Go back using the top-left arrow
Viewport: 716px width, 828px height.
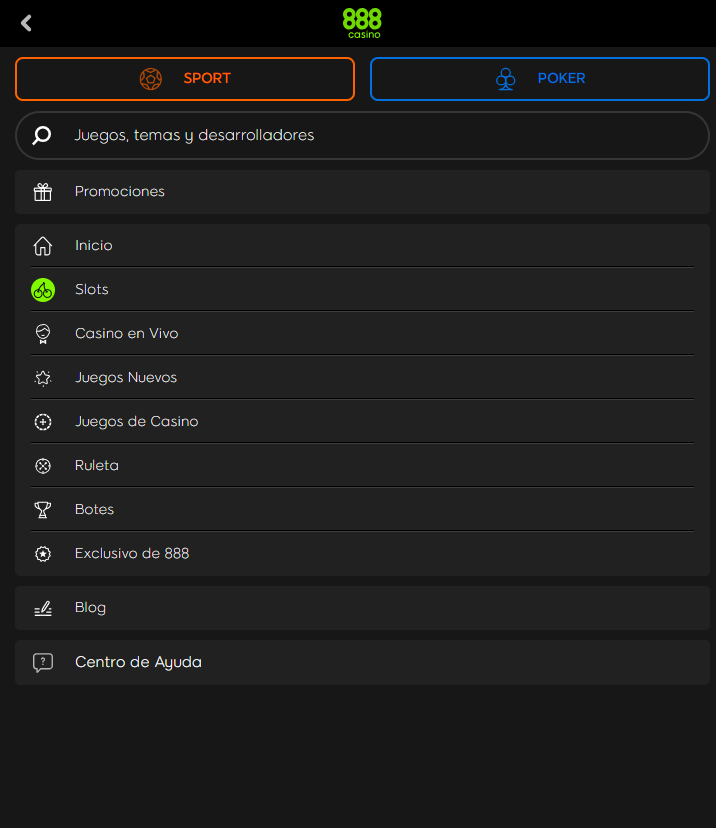pos(27,23)
